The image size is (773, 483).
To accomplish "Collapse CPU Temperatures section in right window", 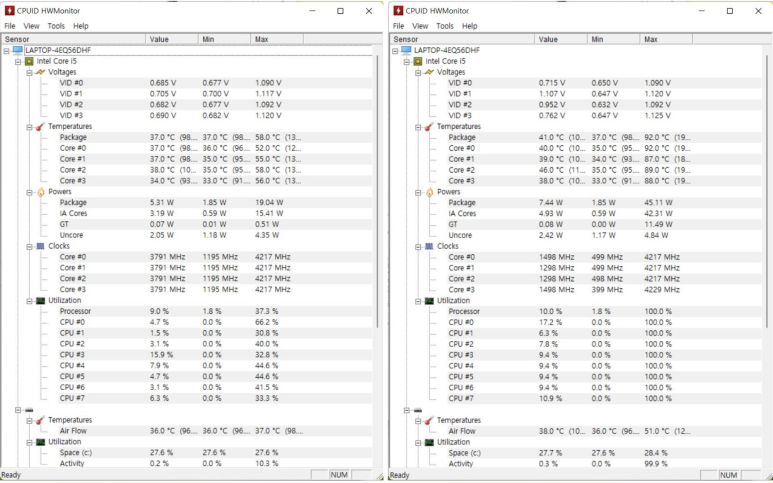I will [x=418, y=127].
